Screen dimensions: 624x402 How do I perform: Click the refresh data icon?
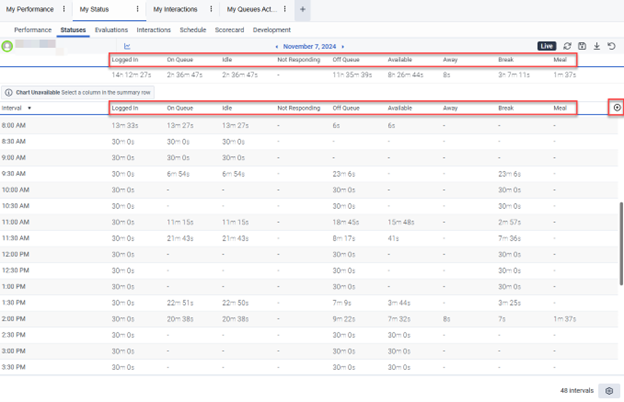coord(568,46)
